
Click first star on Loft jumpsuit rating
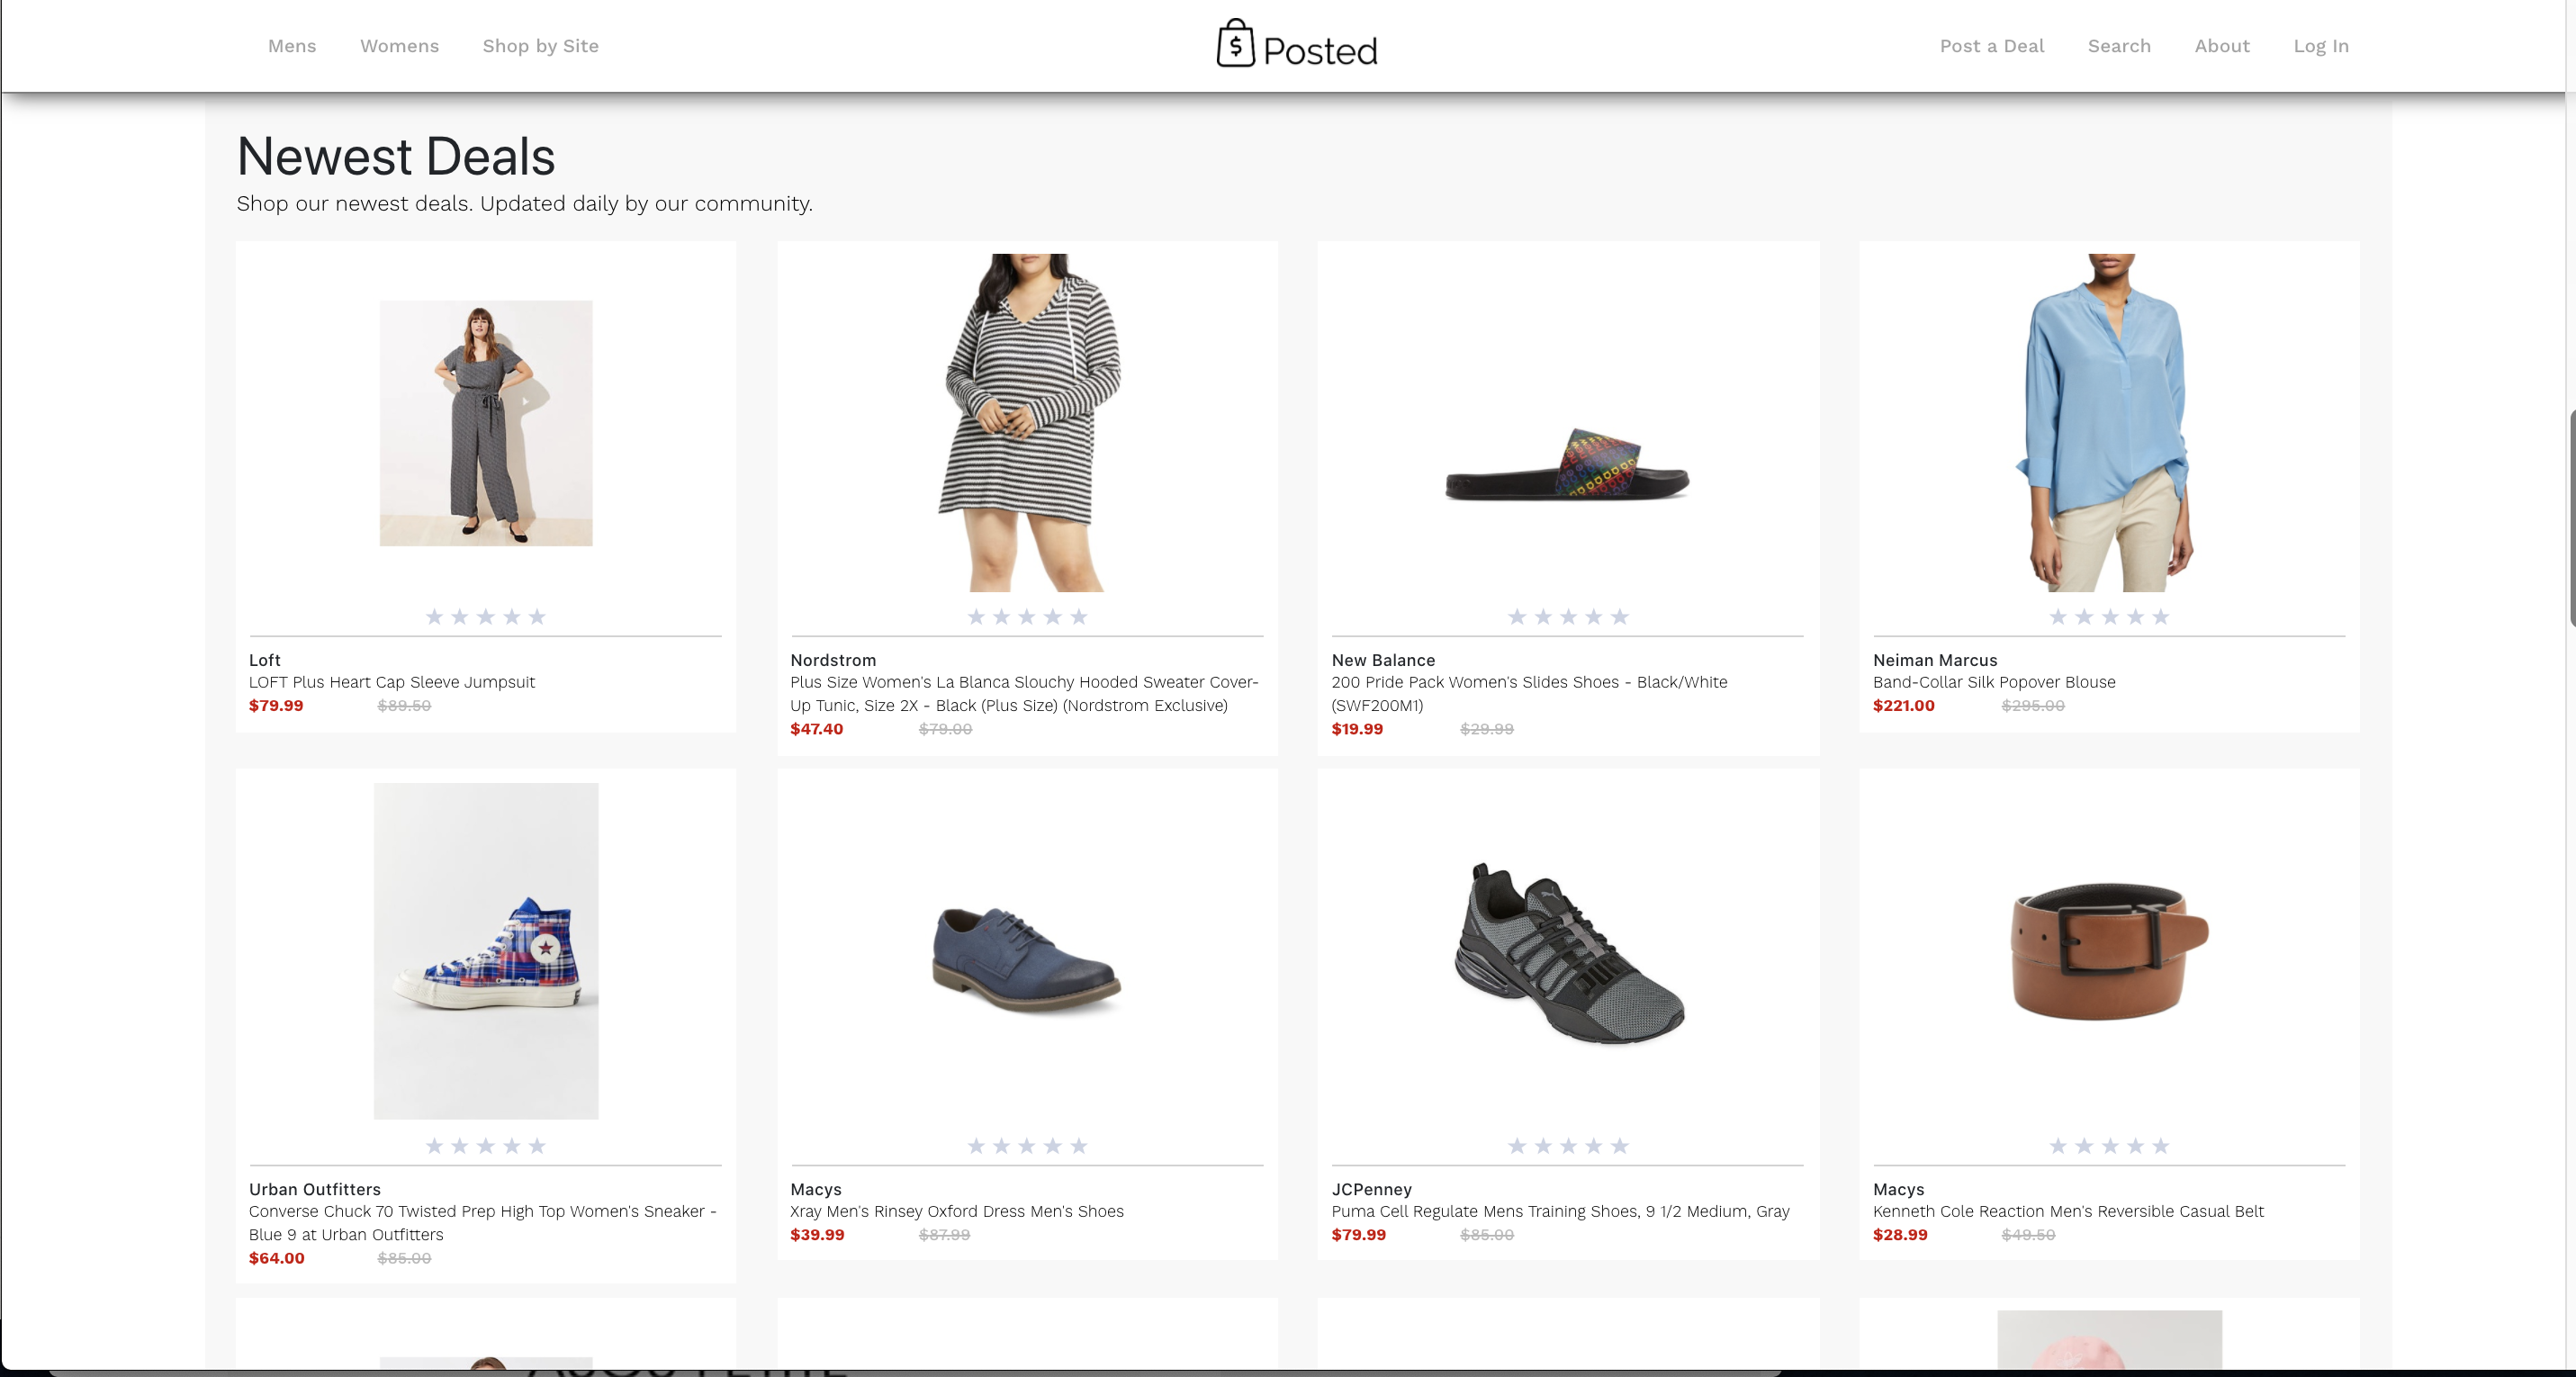[434, 617]
